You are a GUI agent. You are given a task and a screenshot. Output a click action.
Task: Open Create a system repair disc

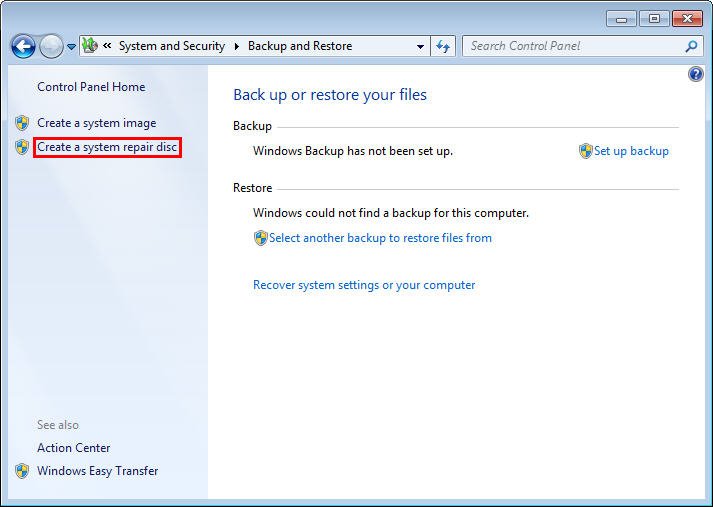pyautogui.click(x=107, y=147)
